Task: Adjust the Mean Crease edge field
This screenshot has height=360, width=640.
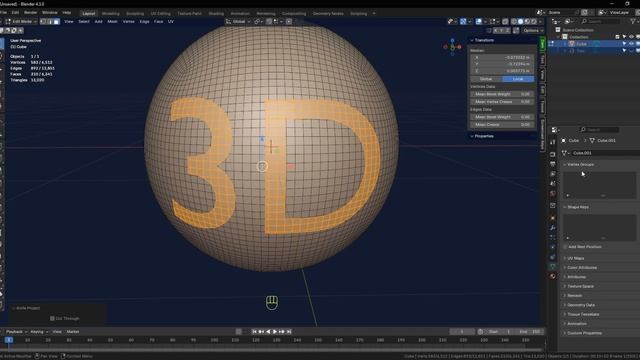Action: pyautogui.click(x=502, y=124)
